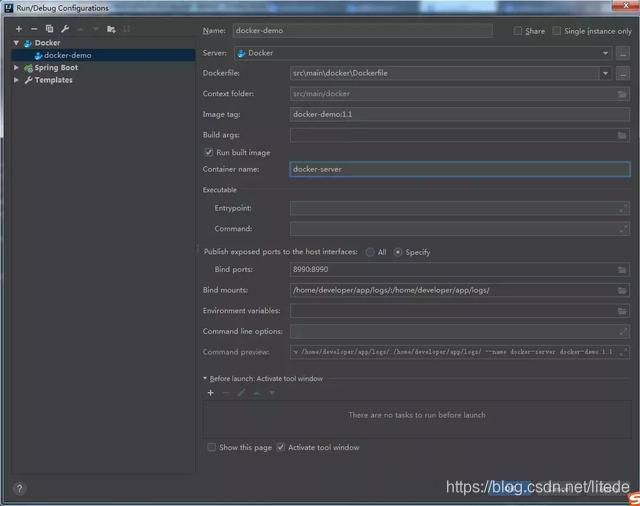Click the Container name field

tap(459, 169)
